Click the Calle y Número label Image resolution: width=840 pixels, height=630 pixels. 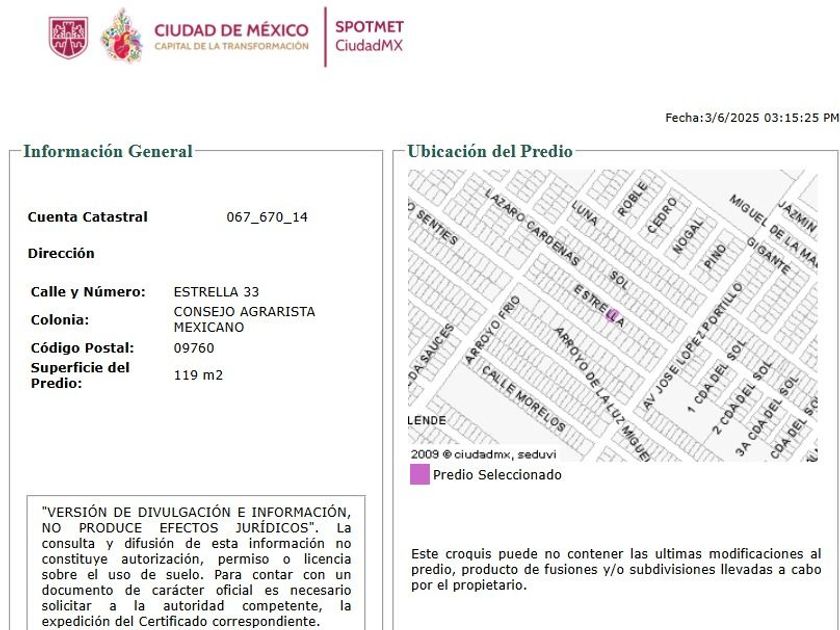[x=88, y=292]
